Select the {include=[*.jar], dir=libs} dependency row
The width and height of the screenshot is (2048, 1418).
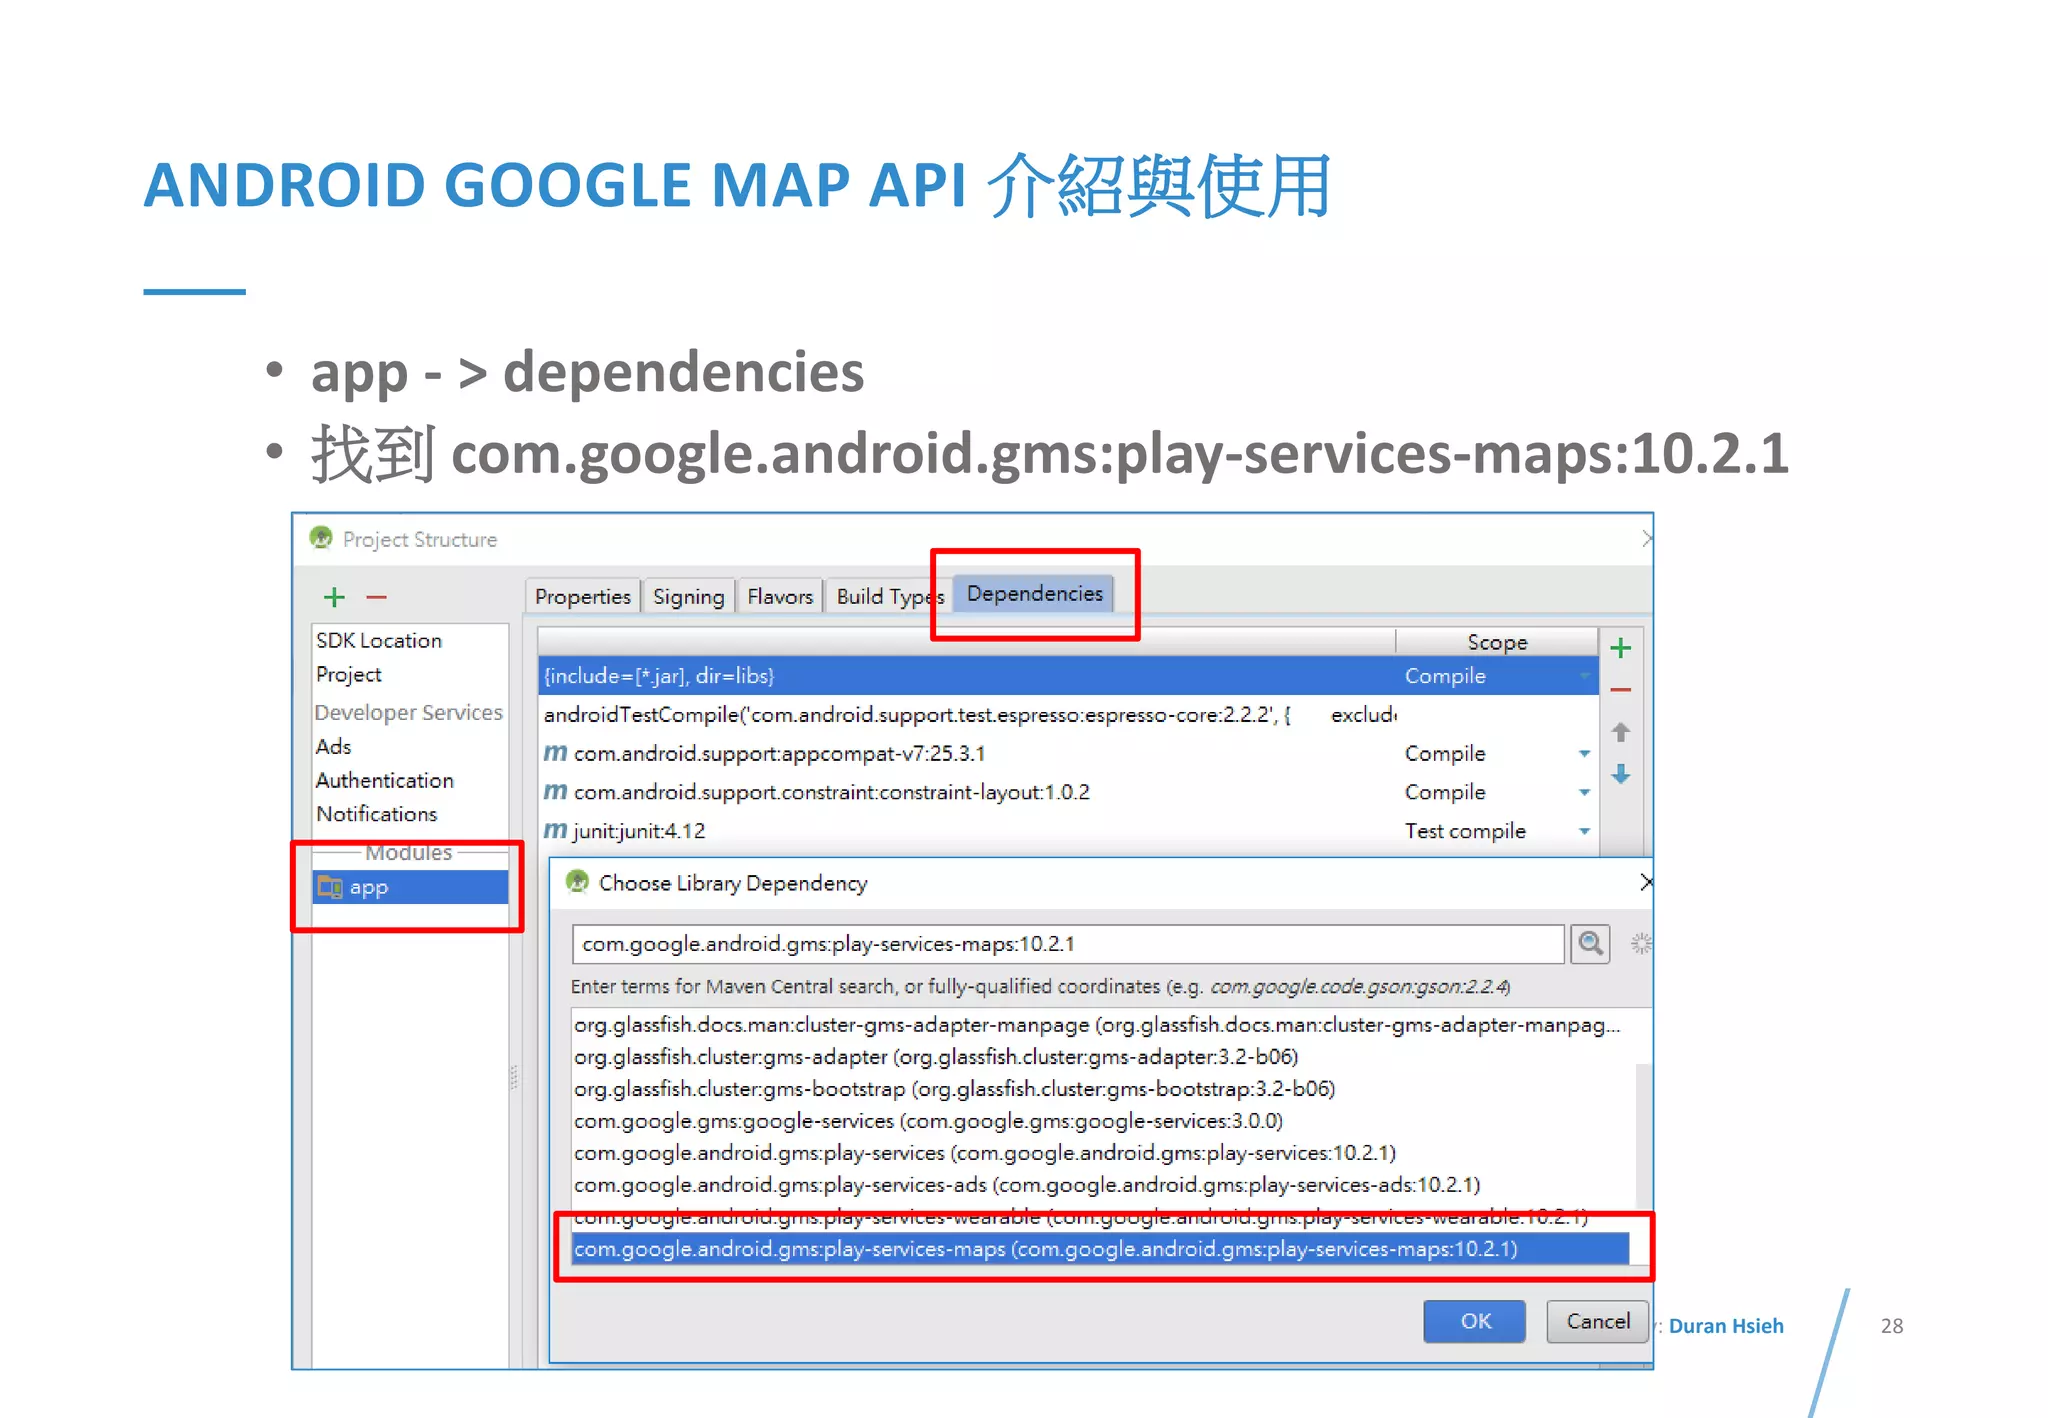[x=1067, y=676]
